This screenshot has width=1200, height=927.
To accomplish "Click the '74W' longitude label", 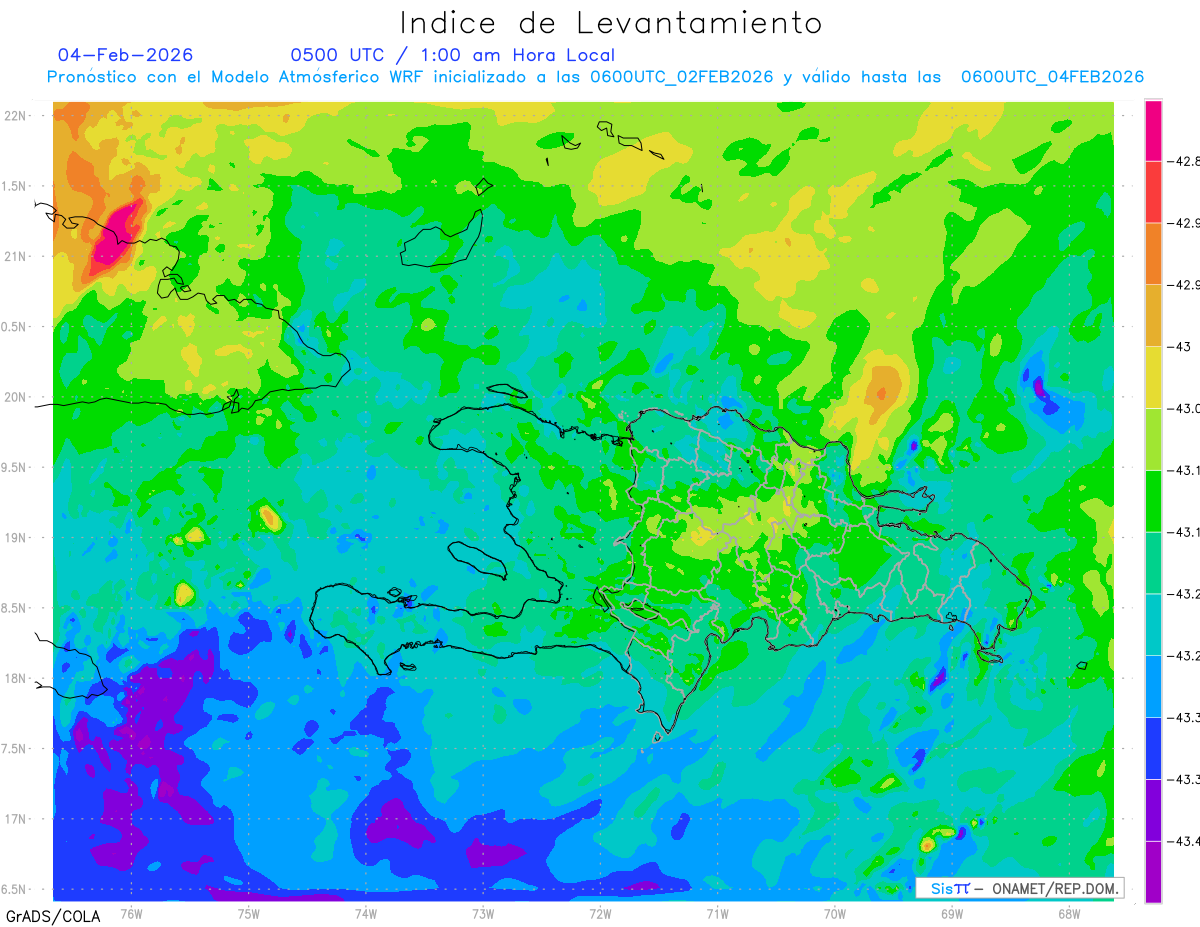I will pos(365,914).
